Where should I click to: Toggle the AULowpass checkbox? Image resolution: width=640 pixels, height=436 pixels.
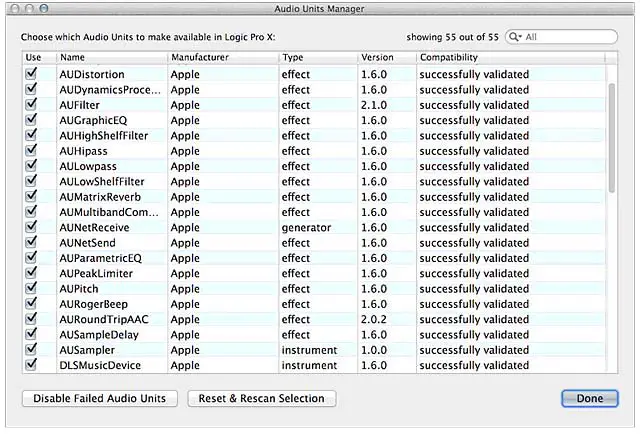coord(31,166)
